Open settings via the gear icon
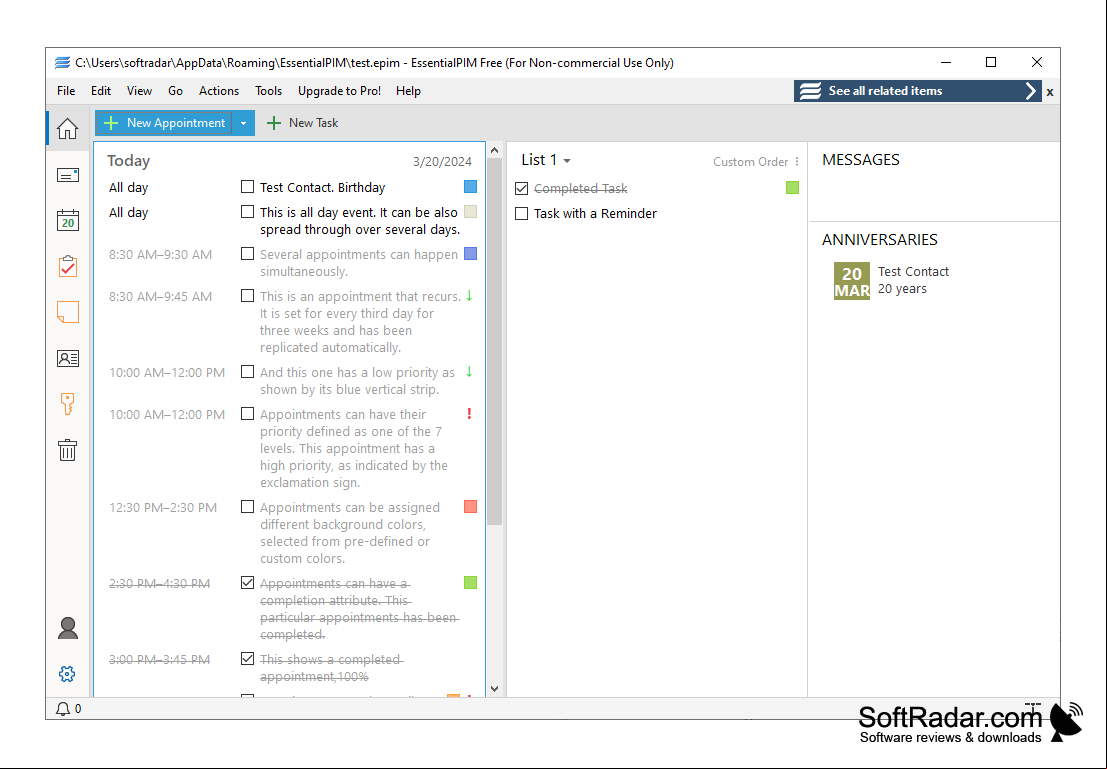The height and width of the screenshot is (769, 1107). 68,674
